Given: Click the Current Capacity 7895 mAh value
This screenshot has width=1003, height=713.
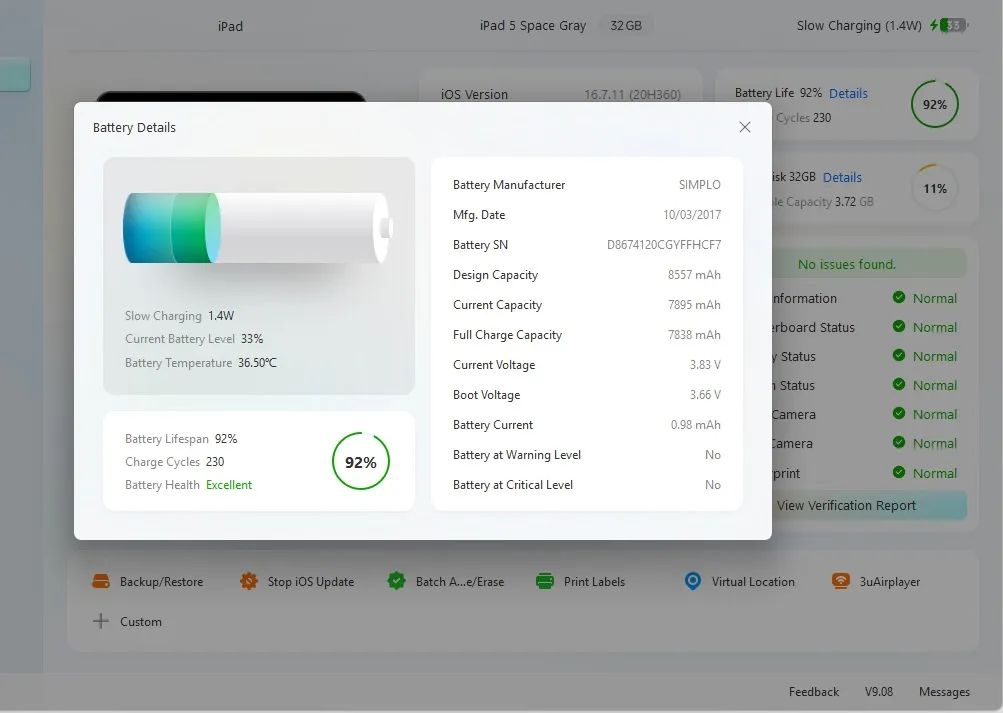Looking at the screenshot, I should 694,305.
